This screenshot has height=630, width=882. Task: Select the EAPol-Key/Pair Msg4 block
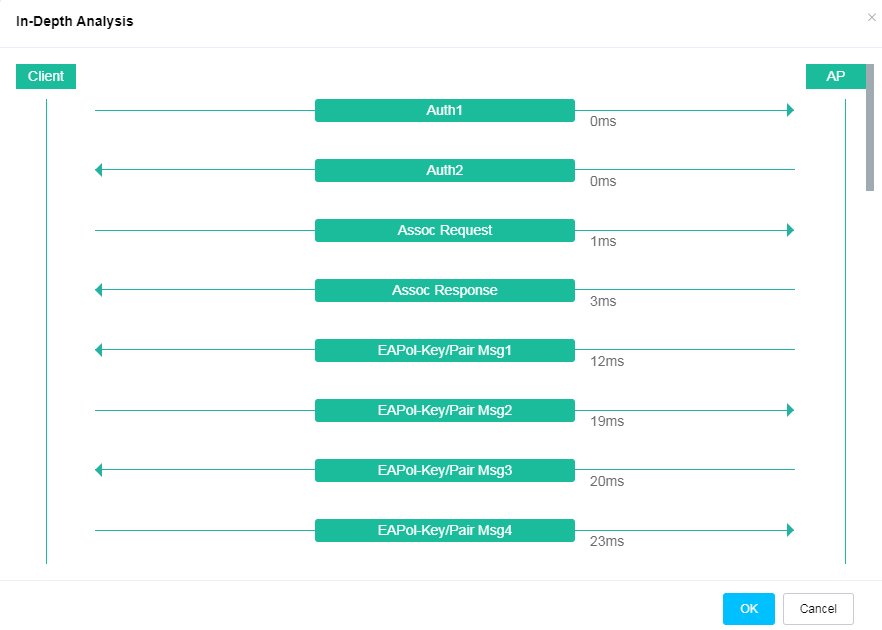[x=444, y=530]
